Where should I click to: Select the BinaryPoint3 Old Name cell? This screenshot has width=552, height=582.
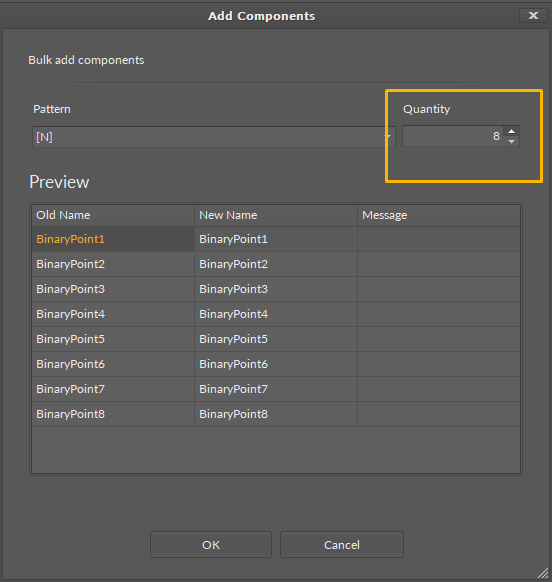tap(113, 289)
